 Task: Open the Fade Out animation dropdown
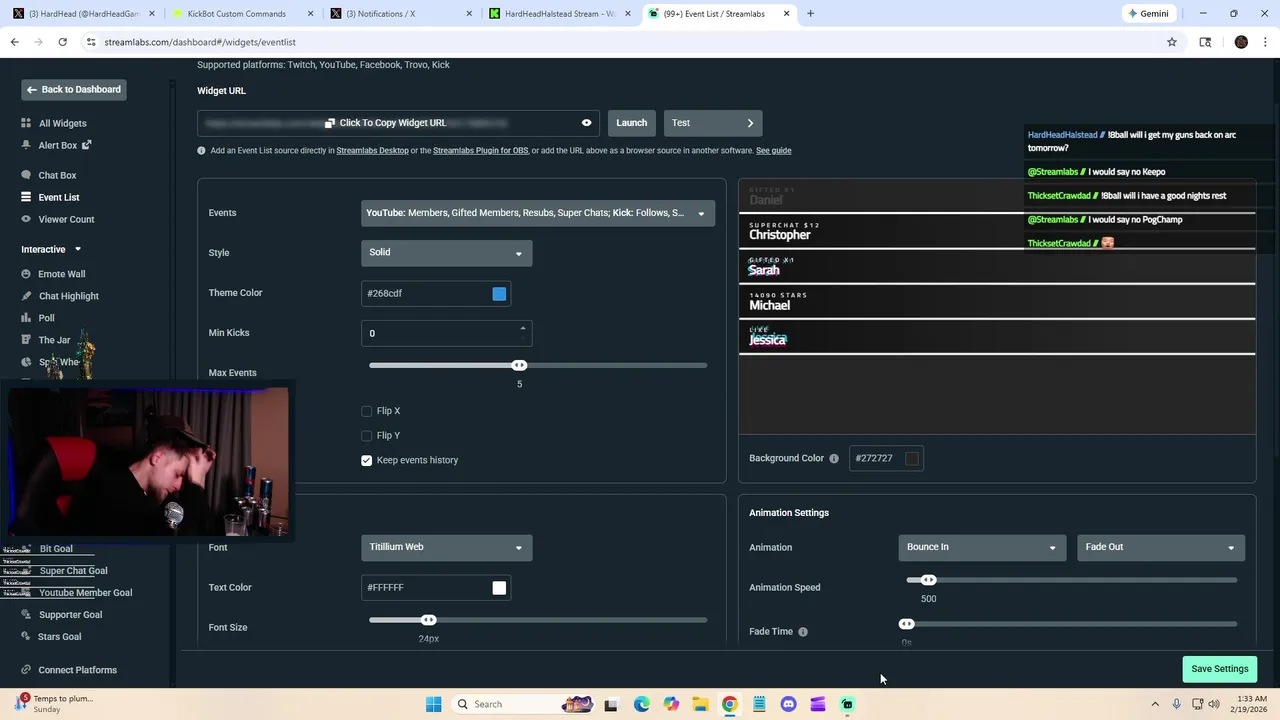point(1160,547)
